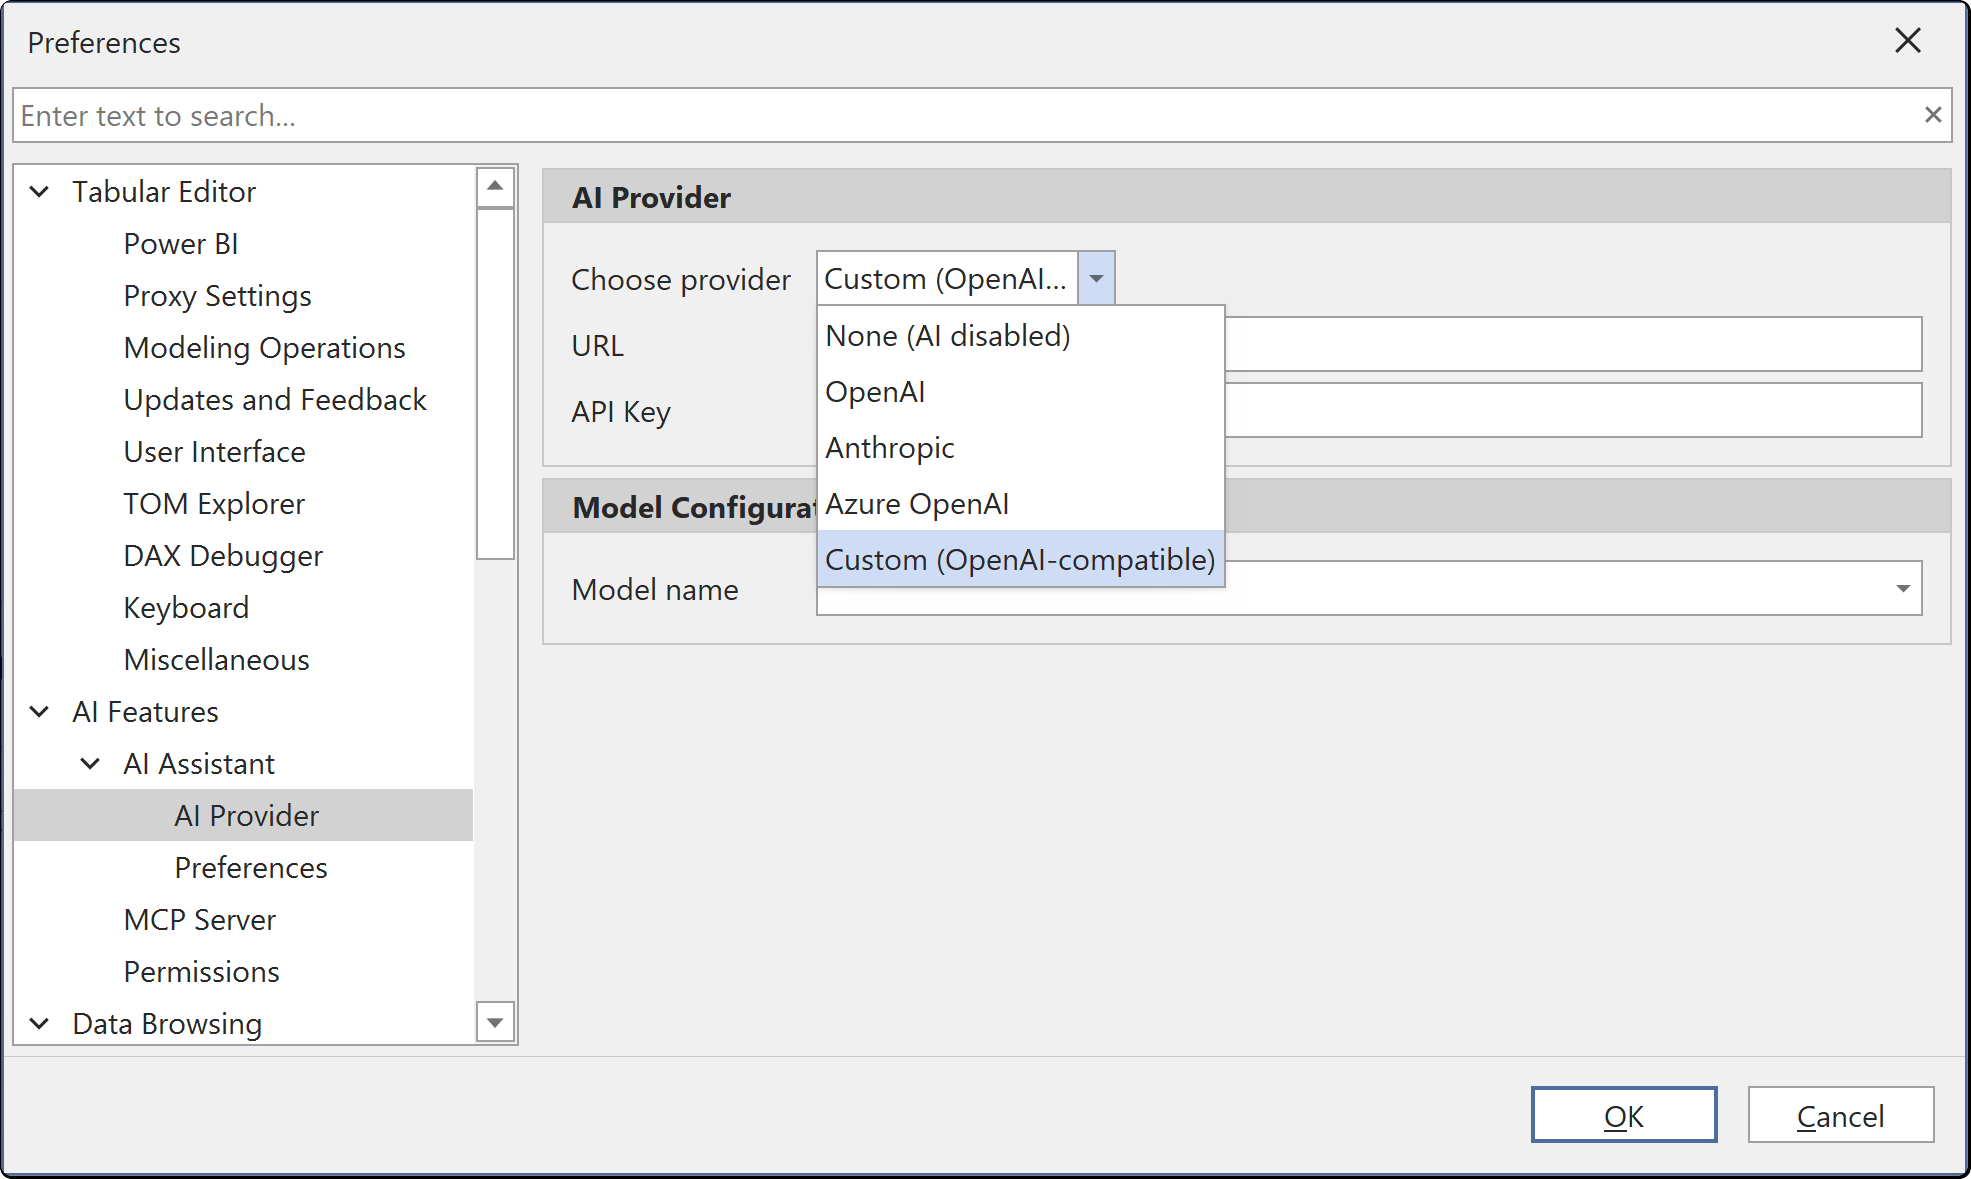Open Updates and Feedback page
The image size is (1971, 1179).
pos(275,399)
